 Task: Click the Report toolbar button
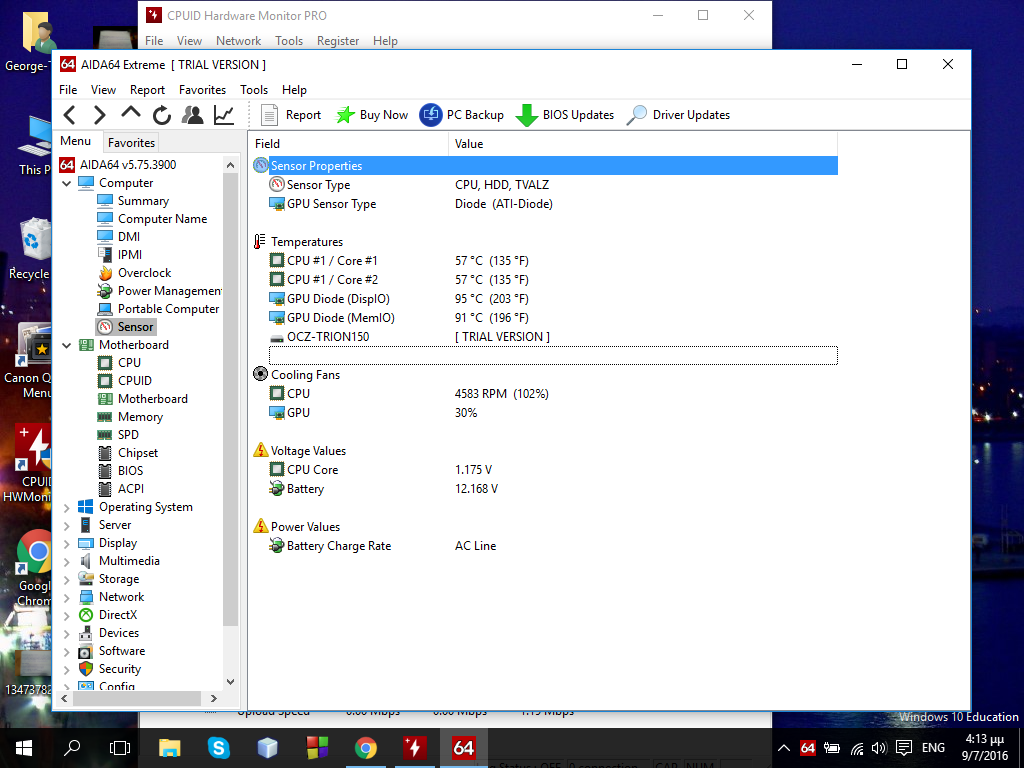[x=291, y=115]
